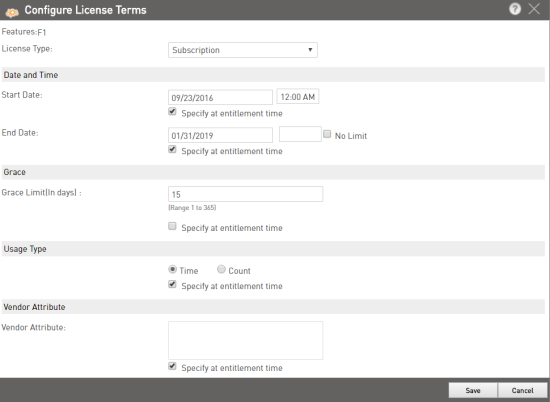Uncheck Start Date specify at entitlement time
The height and width of the screenshot is (402, 550).
(x=172, y=112)
